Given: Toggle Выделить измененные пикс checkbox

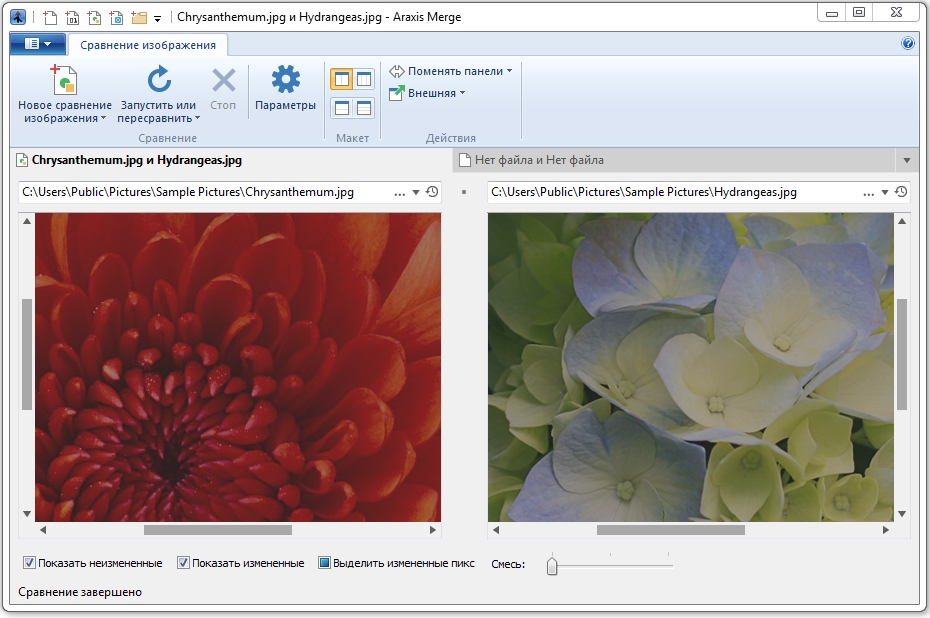Looking at the screenshot, I should pyautogui.click(x=324, y=563).
